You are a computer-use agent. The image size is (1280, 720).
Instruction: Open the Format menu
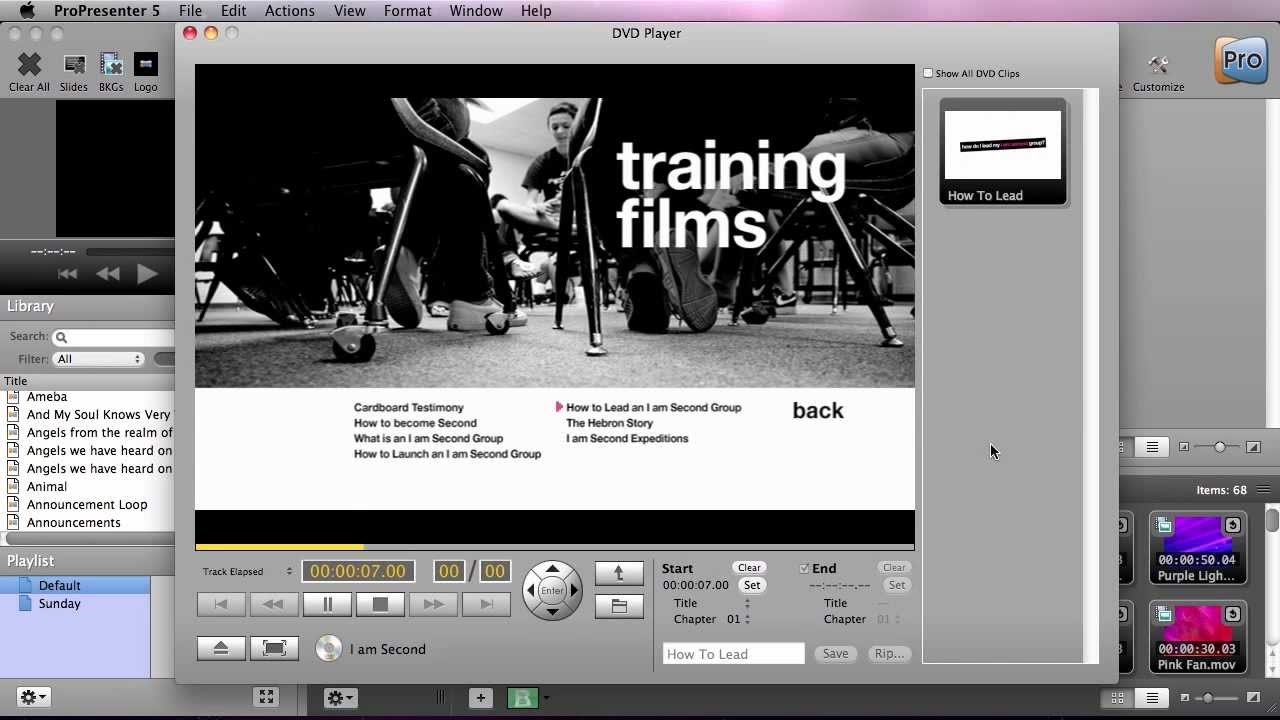tap(408, 11)
